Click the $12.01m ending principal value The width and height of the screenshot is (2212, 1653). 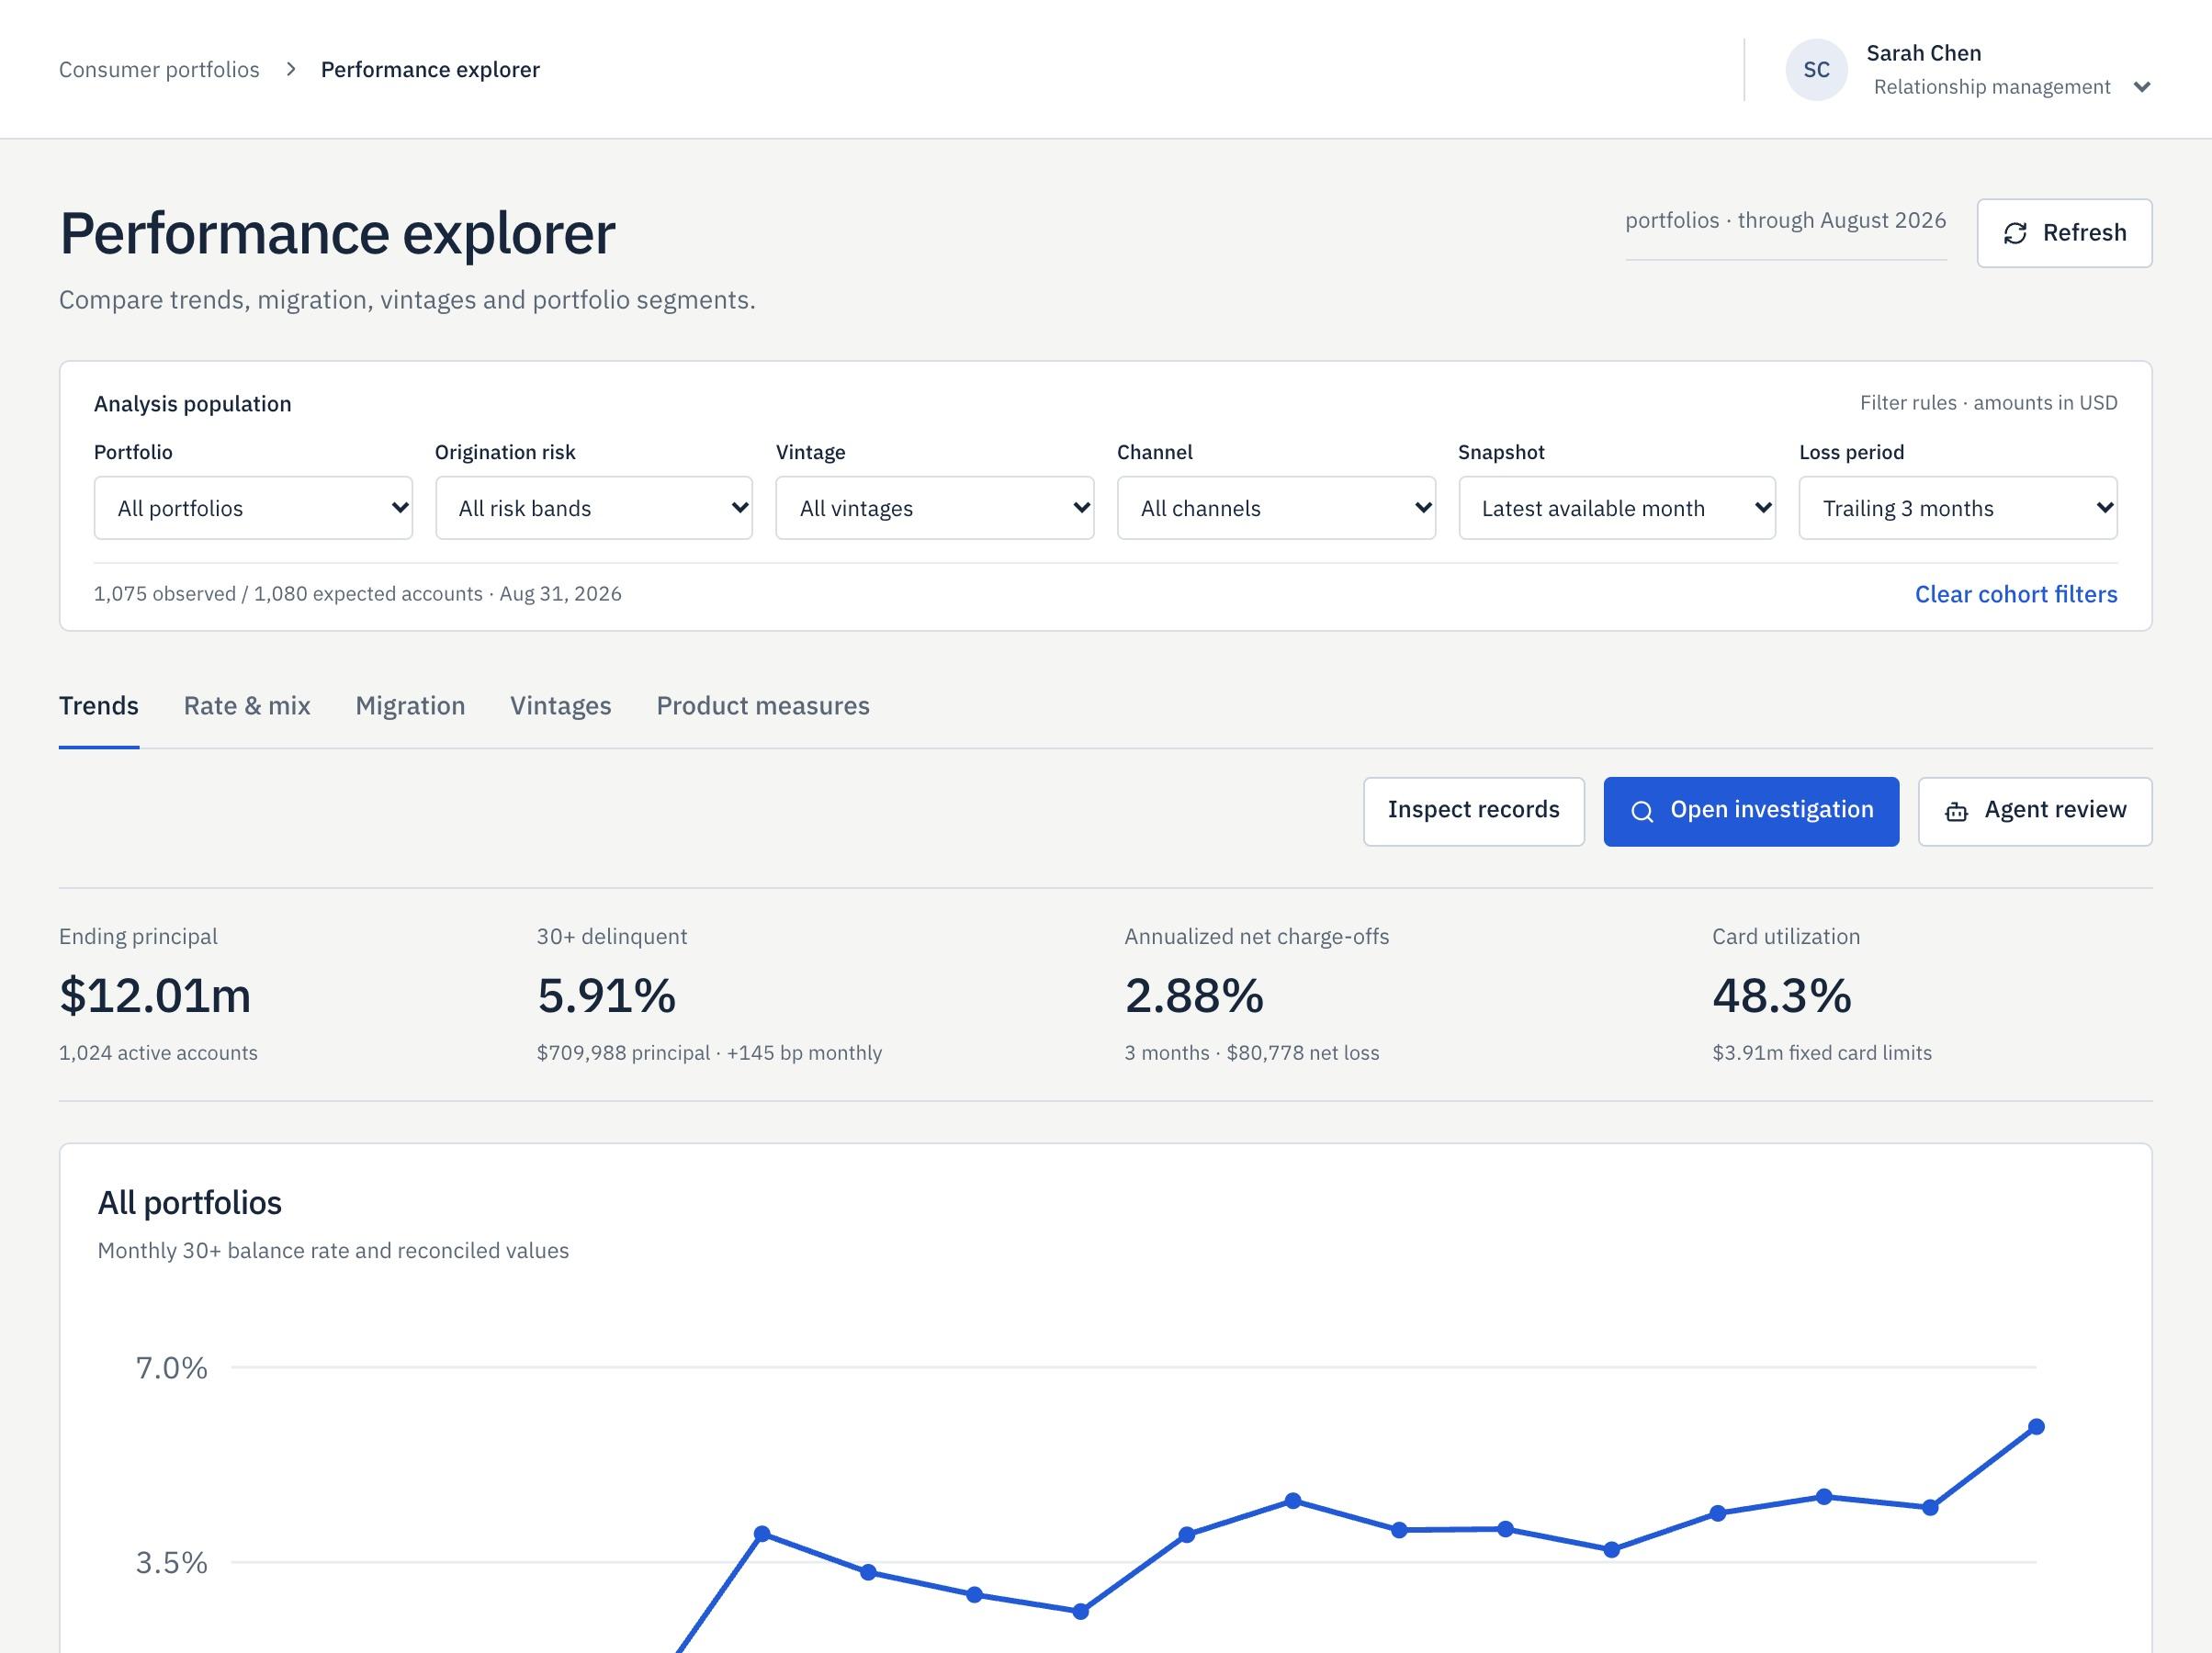(155, 996)
